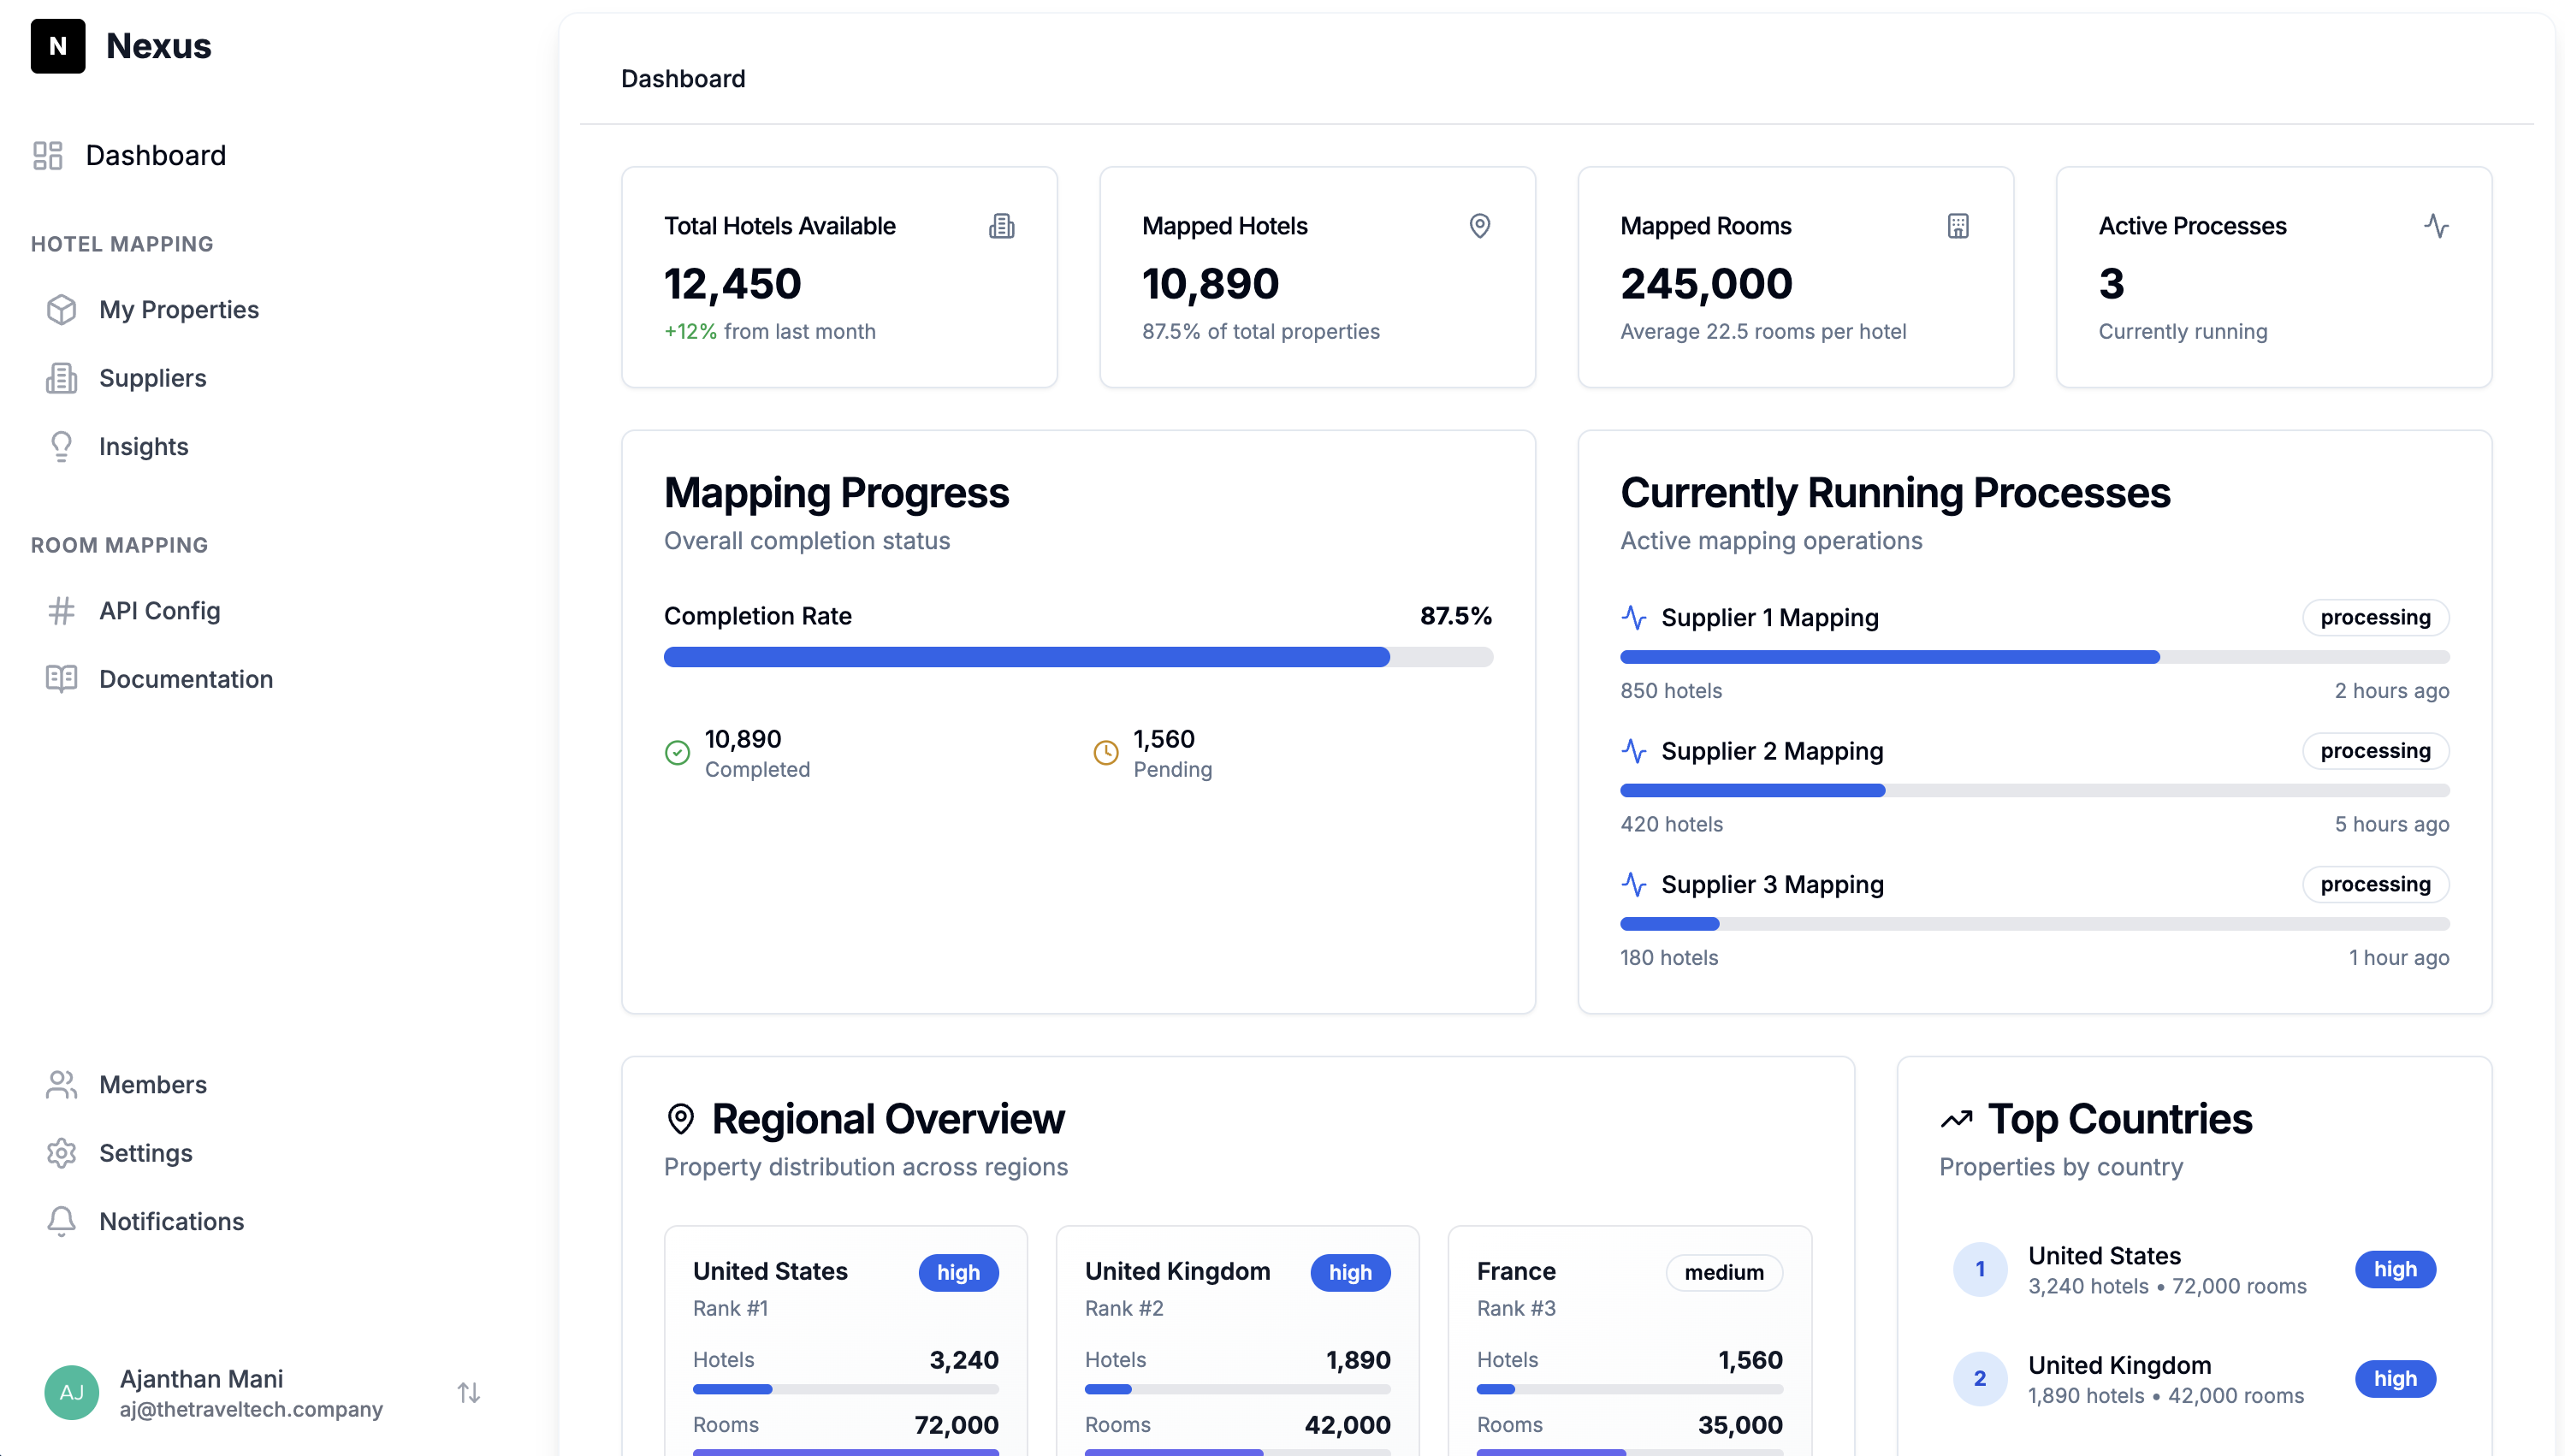
Task: Click the Nexus logo icon
Action: [x=59, y=46]
